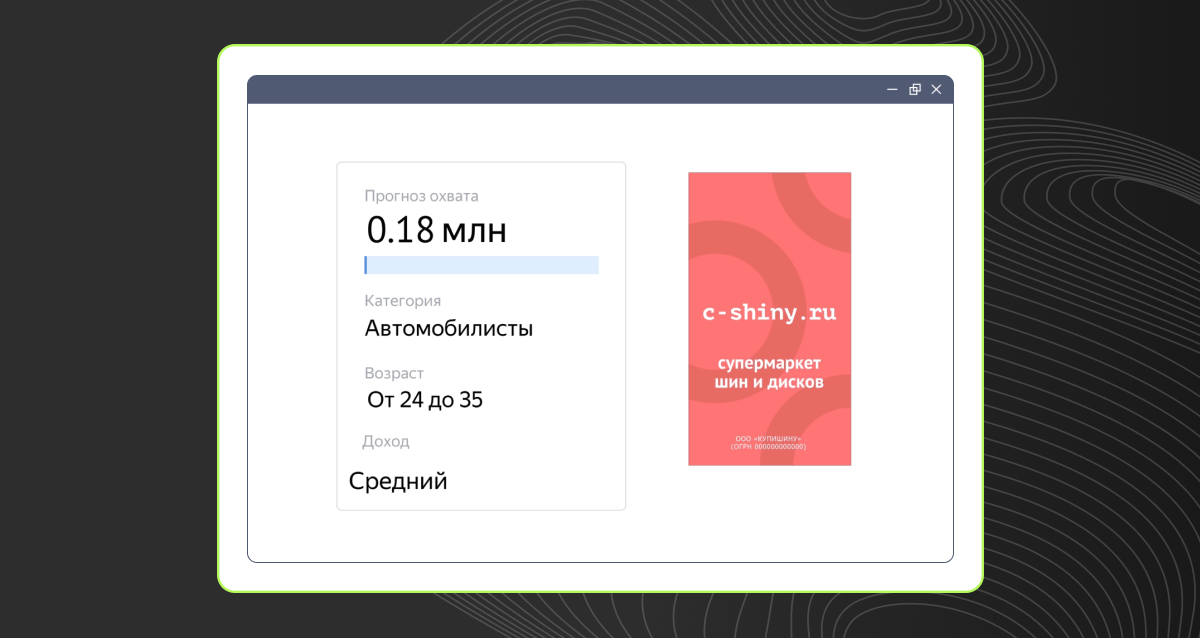
Task: Click the 'ООО «КУПИШИНУ»' legal text
Action: (769, 438)
